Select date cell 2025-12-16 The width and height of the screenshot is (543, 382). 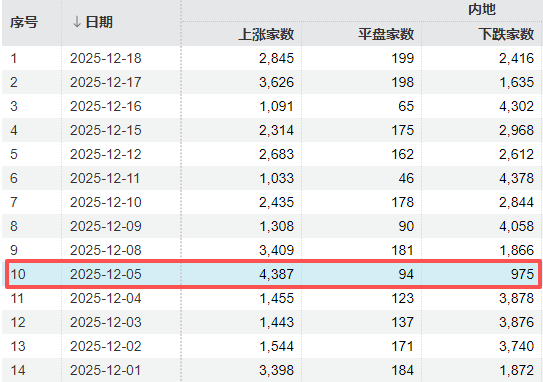[x=106, y=106]
